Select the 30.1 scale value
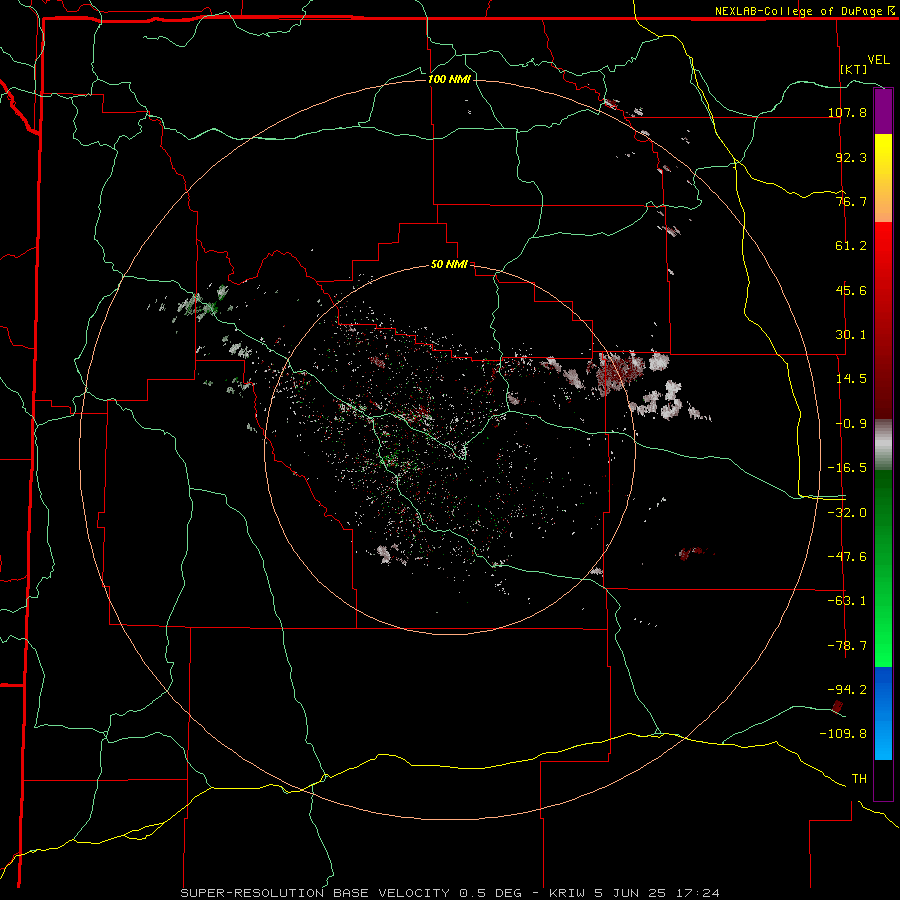900x900 pixels. [x=851, y=335]
